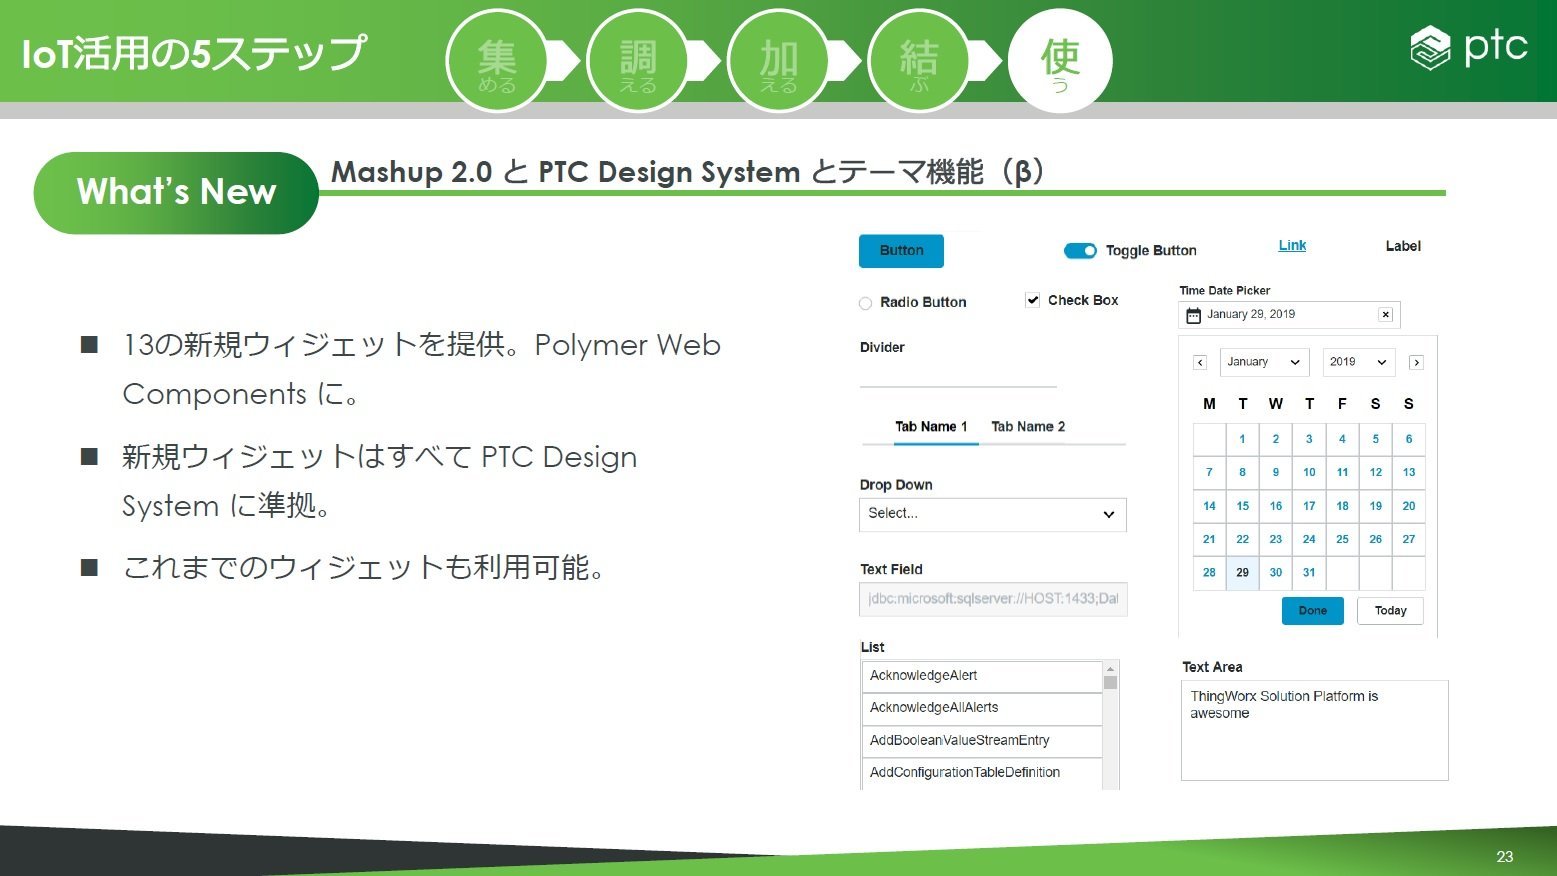1557x876 pixels.
Task: Follow the Link hyperlink
Action: [x=1292, y=245]
